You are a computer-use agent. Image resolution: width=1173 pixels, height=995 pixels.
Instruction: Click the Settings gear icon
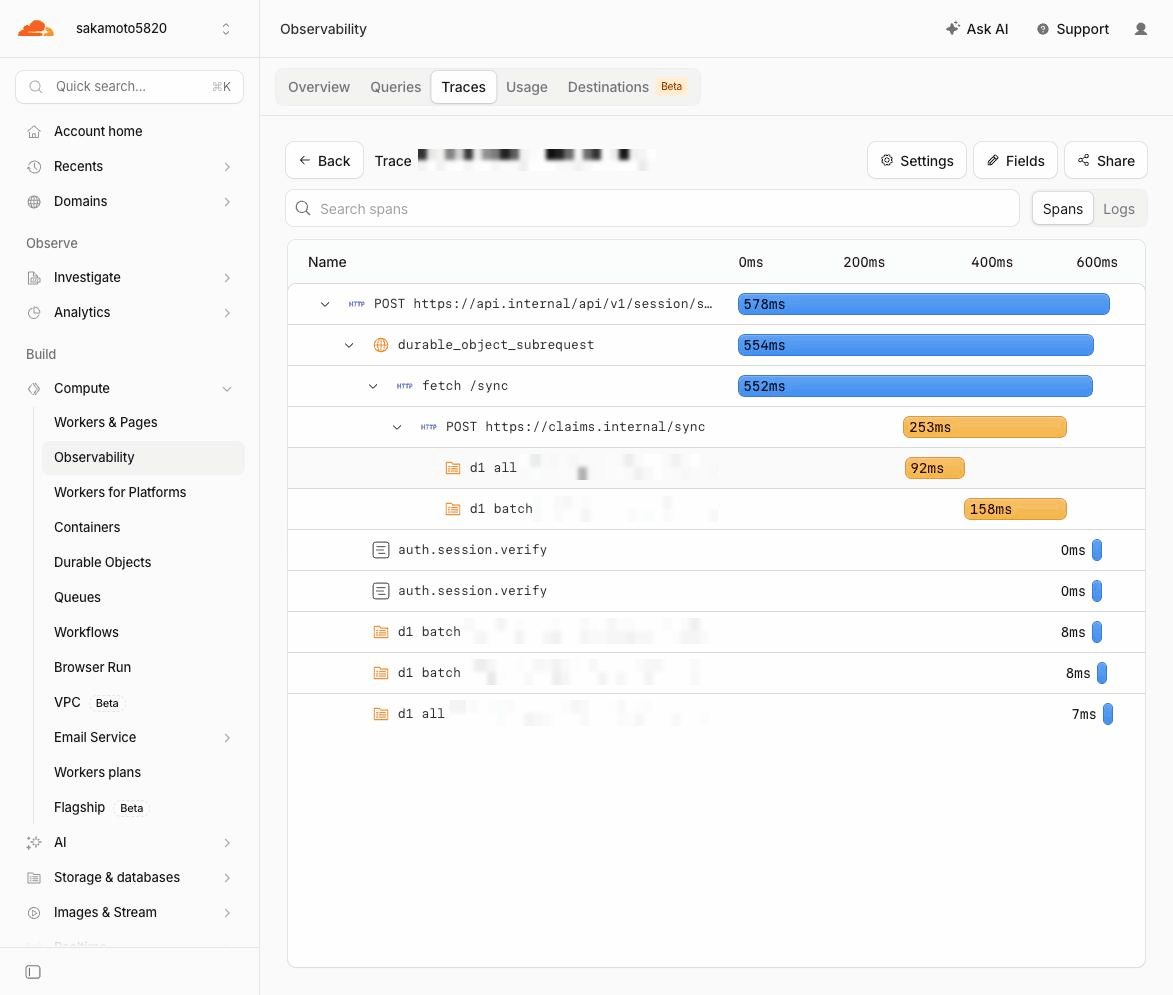pos(886,160)
